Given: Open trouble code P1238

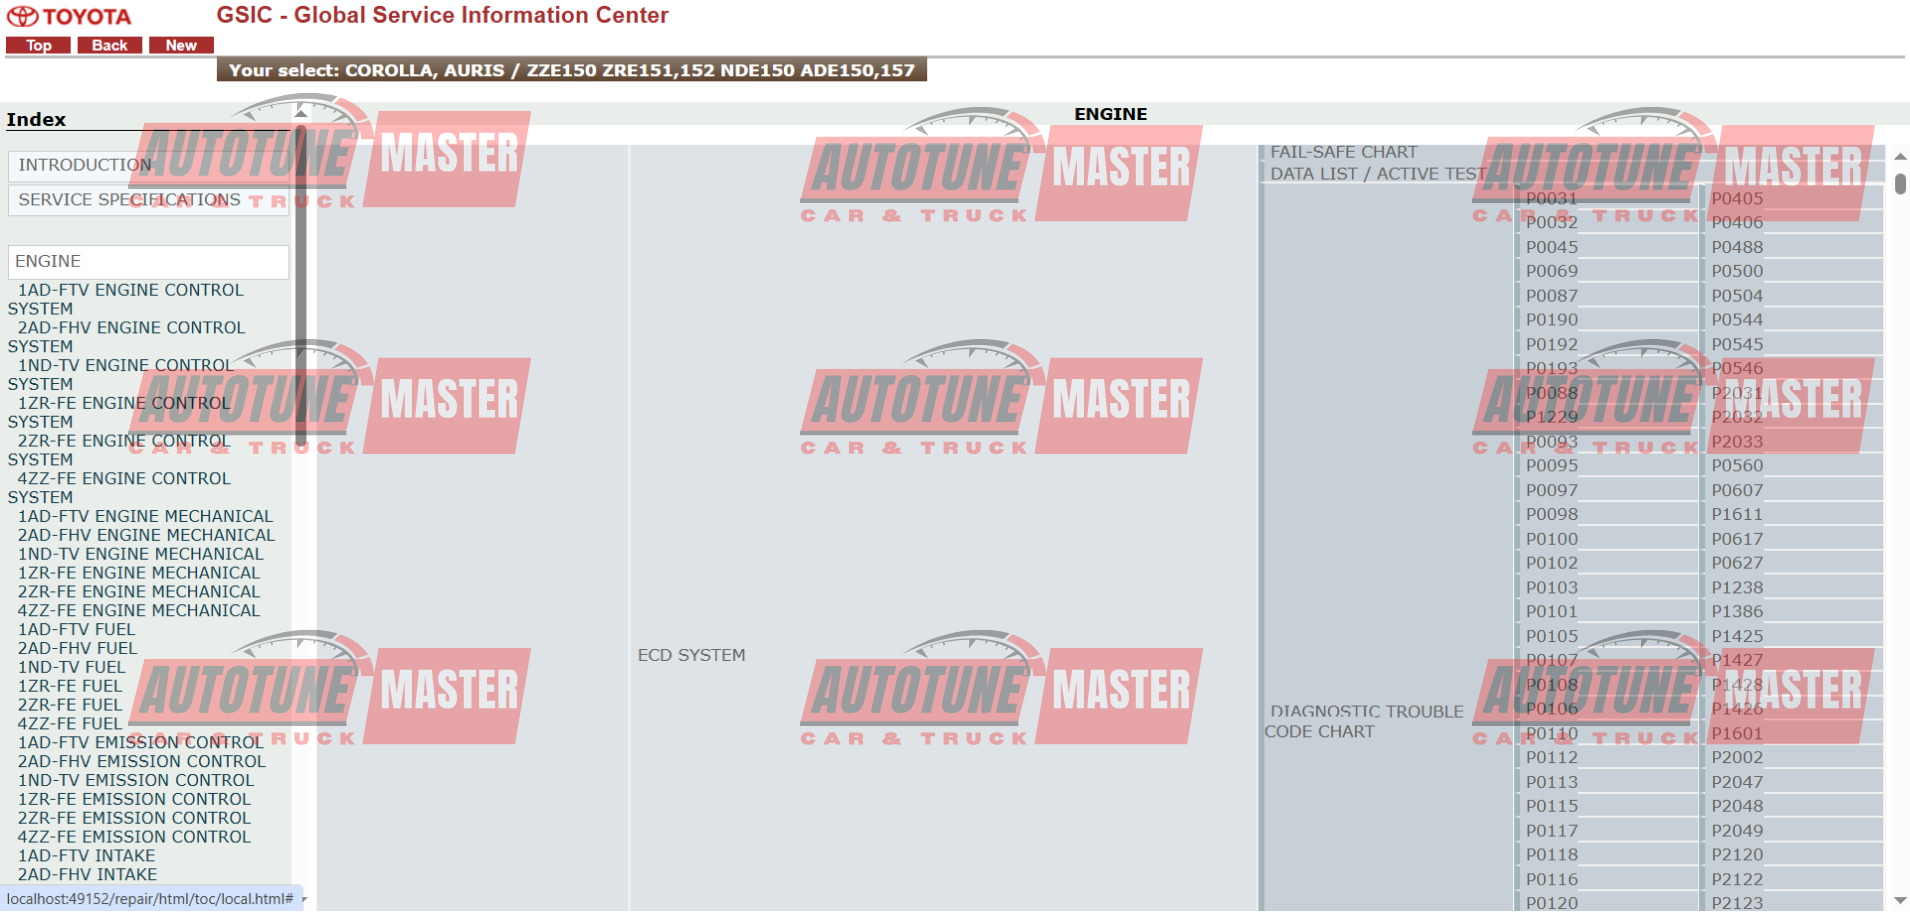Looking at the screenshot, I should pyautogui.click(x=1737, y=588).
